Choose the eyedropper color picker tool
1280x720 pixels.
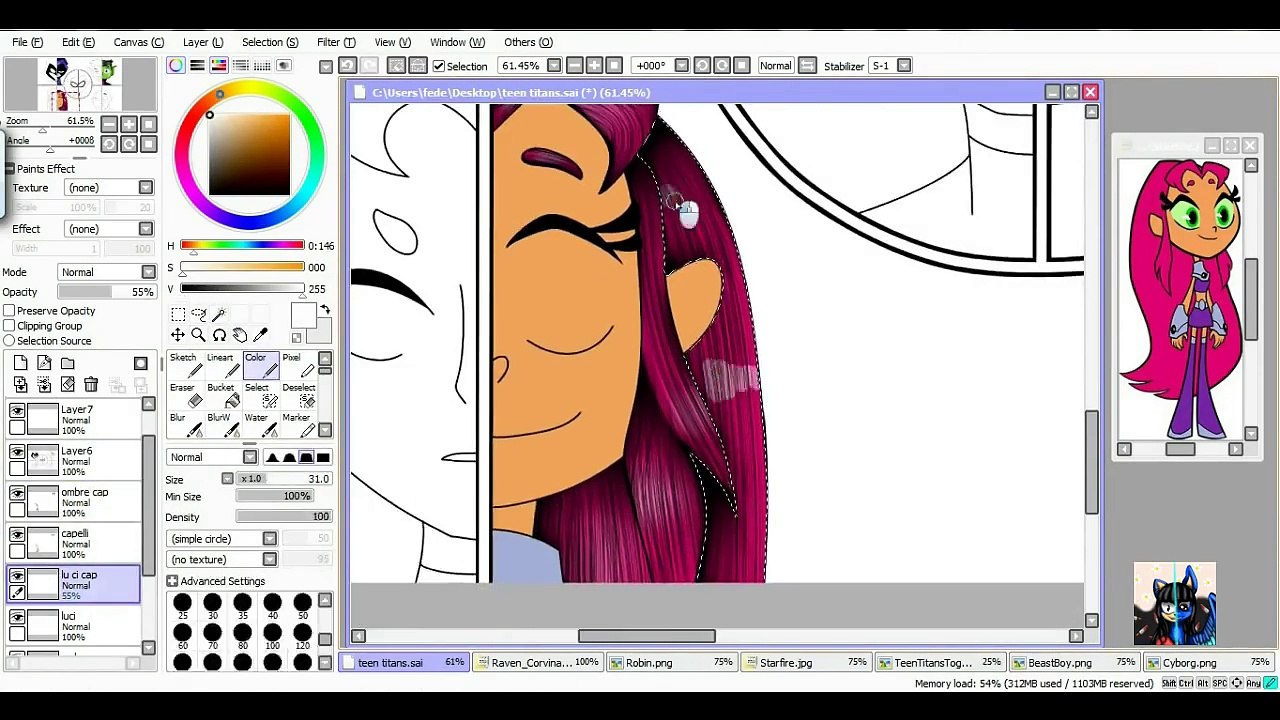click(x=261, y=336)
